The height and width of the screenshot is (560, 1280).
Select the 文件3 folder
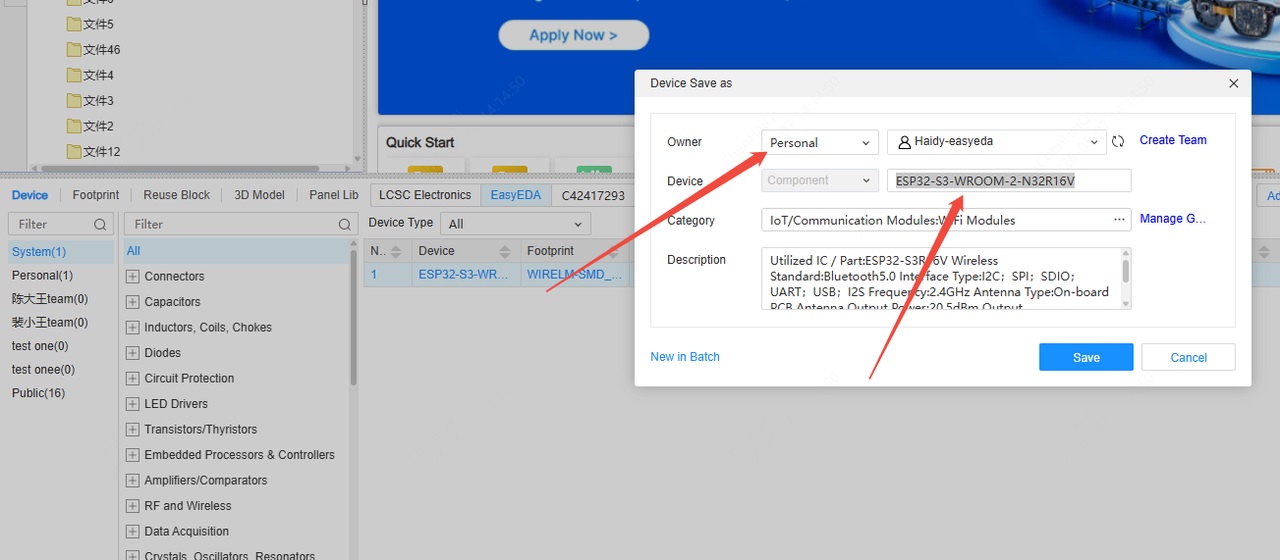click(x=90, y=100)
